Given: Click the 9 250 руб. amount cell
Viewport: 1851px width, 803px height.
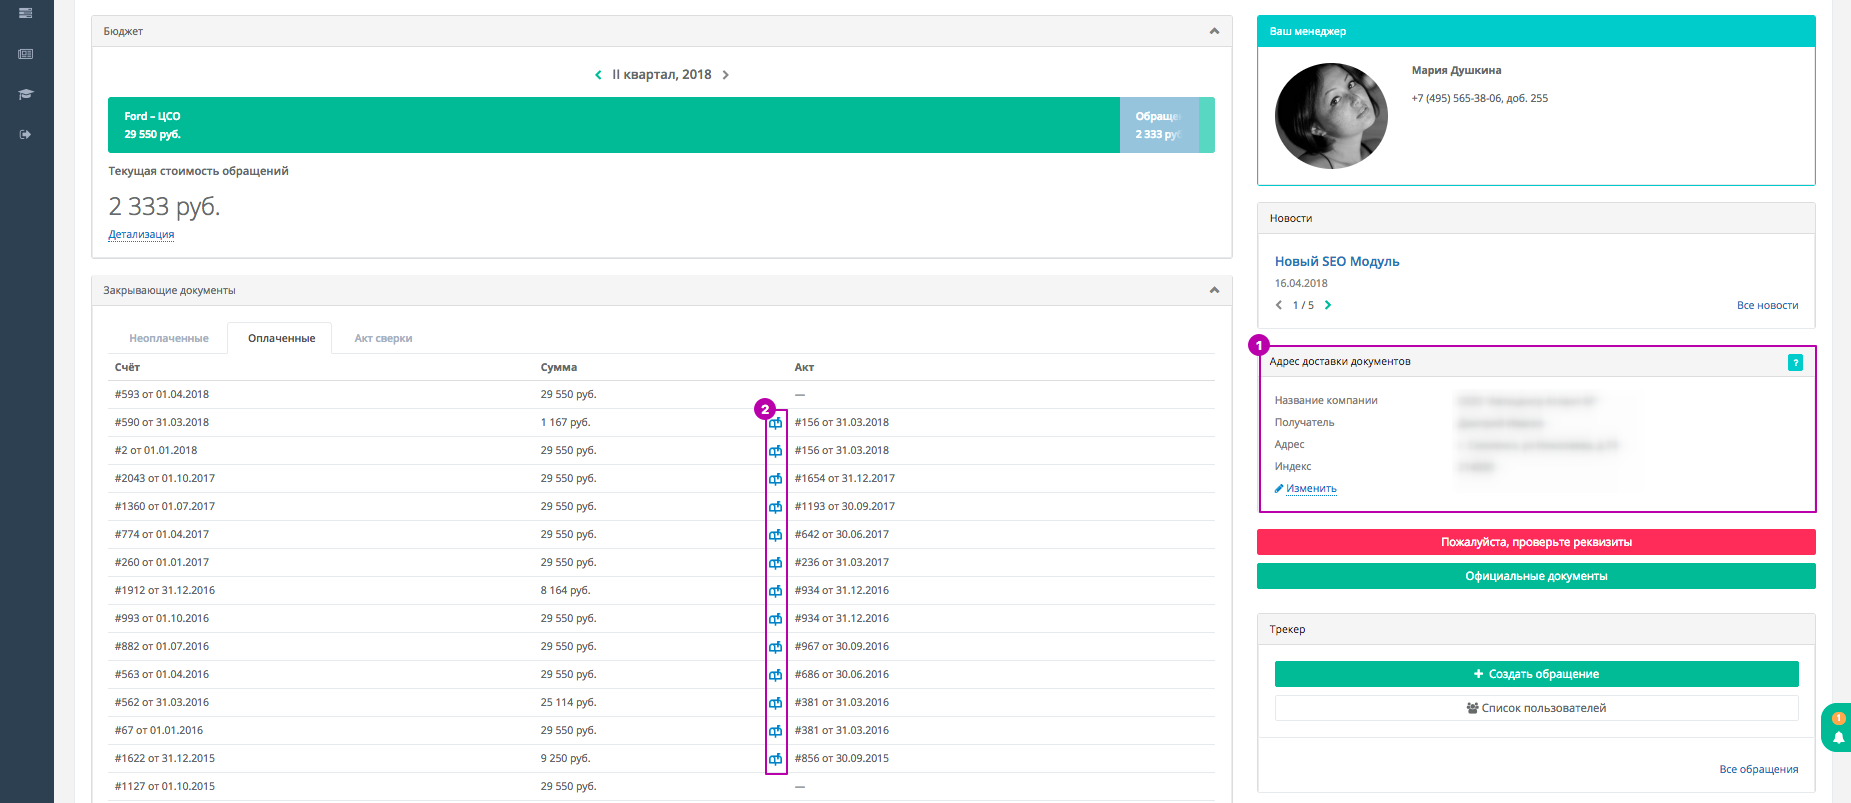Looking at the screenshot, I should [x=566, y=758].
